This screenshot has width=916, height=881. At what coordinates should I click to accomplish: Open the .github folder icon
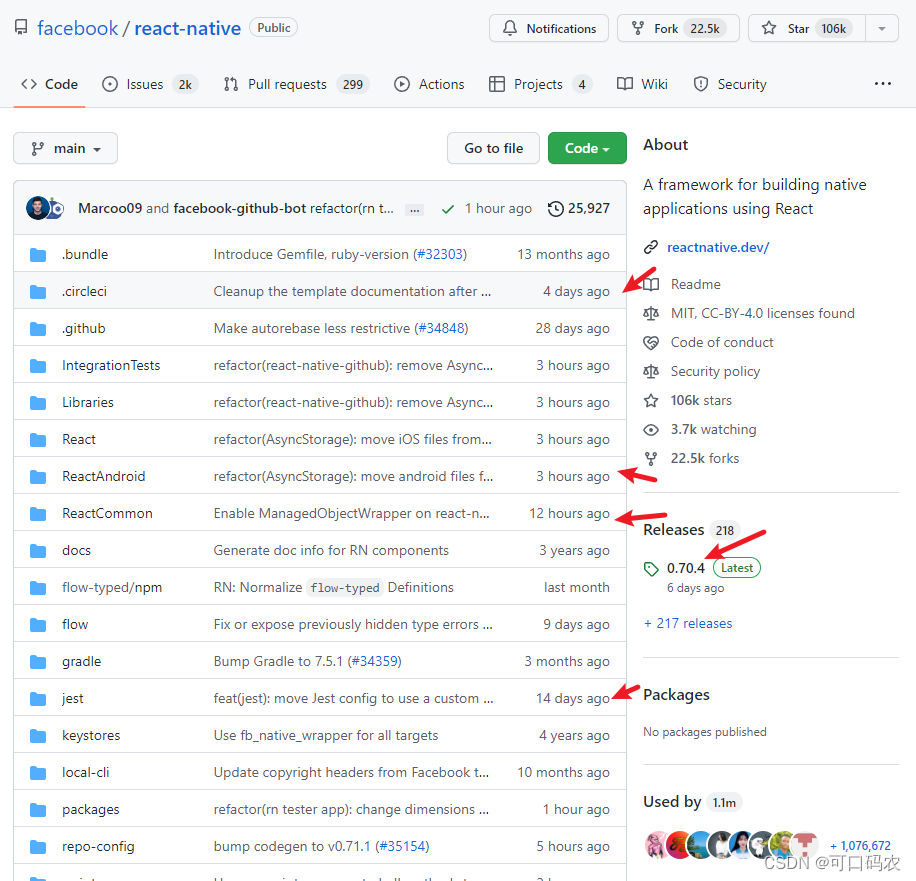(38, 328)
